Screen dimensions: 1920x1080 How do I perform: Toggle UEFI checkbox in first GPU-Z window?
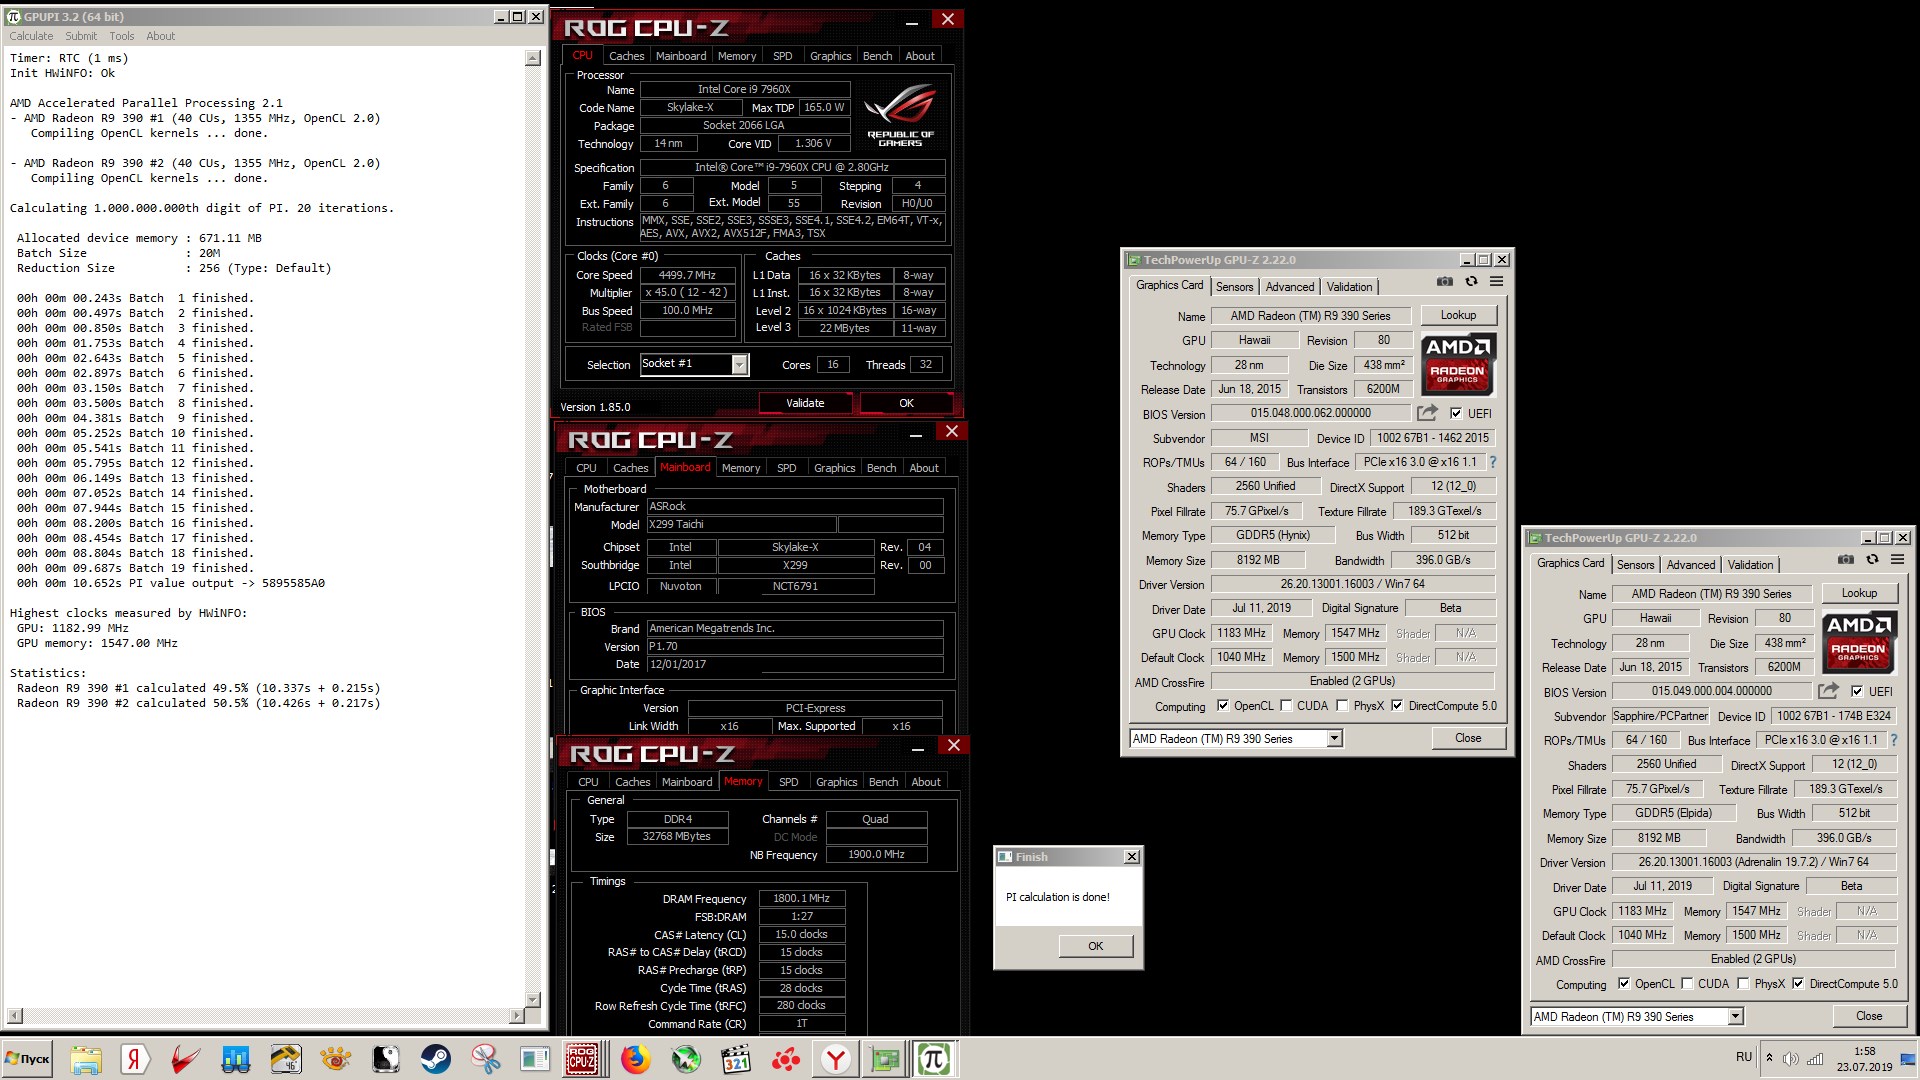pyautogui.click(x=1456, y=413)
